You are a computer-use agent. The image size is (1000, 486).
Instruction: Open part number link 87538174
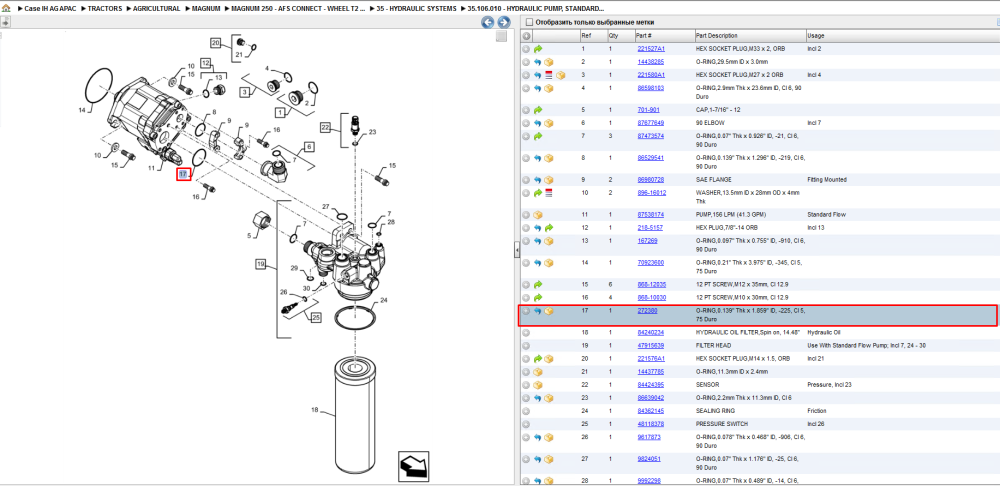point(651,214)
